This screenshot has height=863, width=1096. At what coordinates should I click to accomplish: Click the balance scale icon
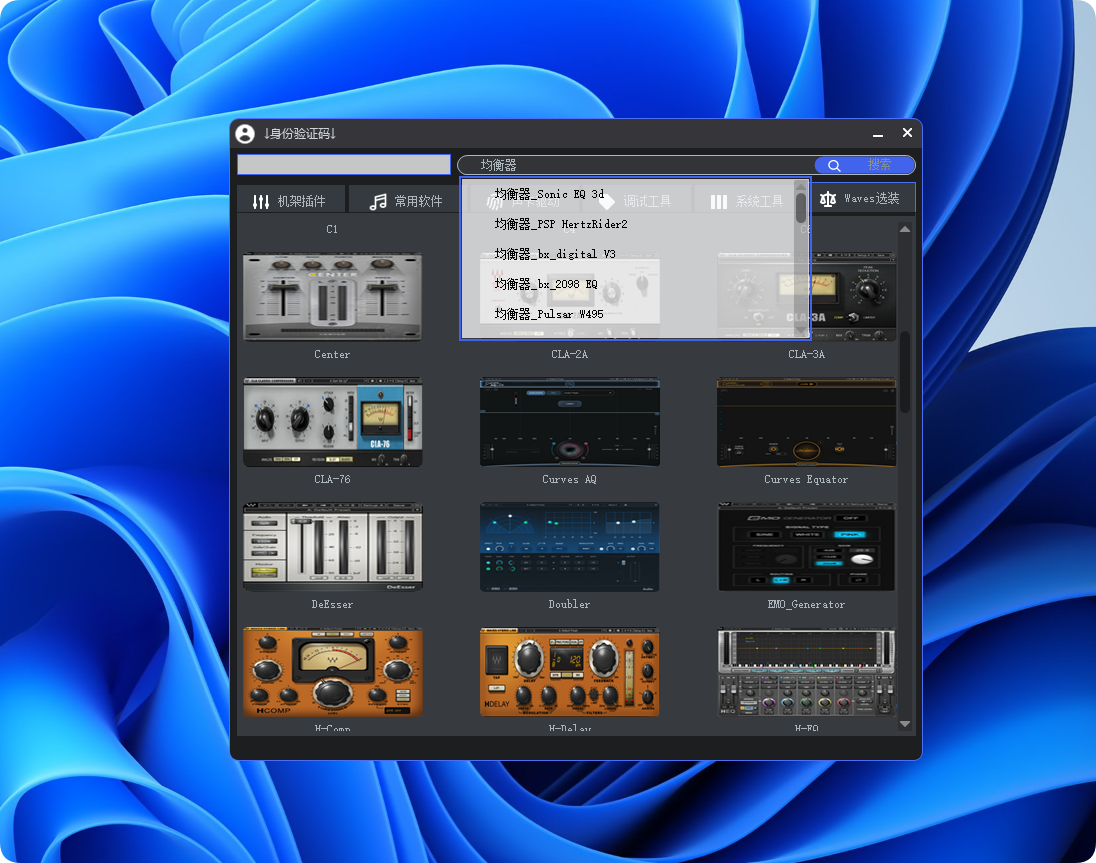point(828,199)
